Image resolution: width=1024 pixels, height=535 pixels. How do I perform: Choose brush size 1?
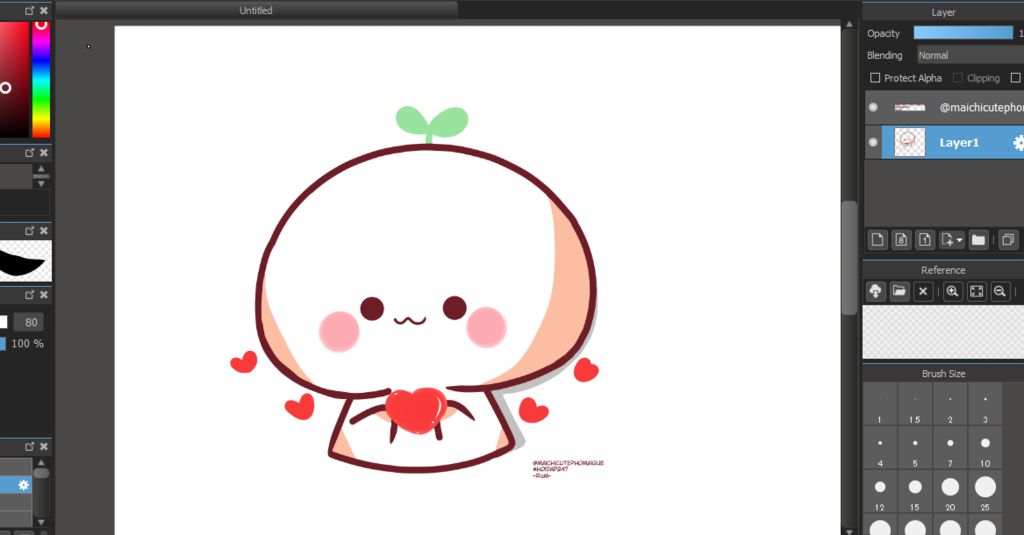tap(880, 404)
